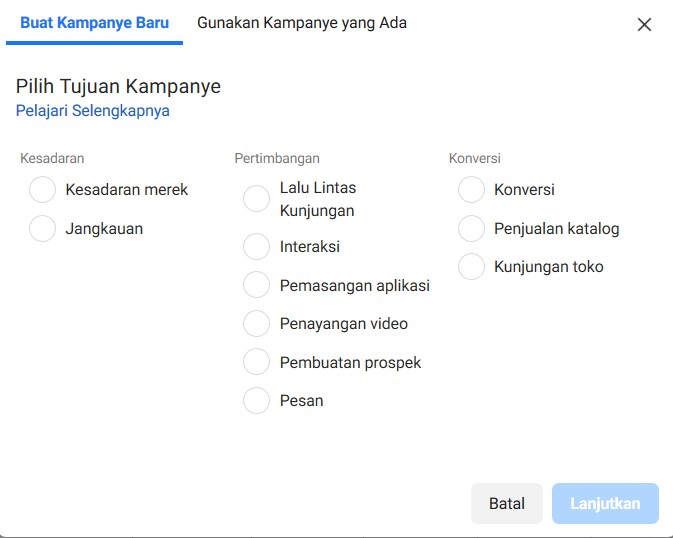
Task: Click the Batal button
Action: click(507, 503)
